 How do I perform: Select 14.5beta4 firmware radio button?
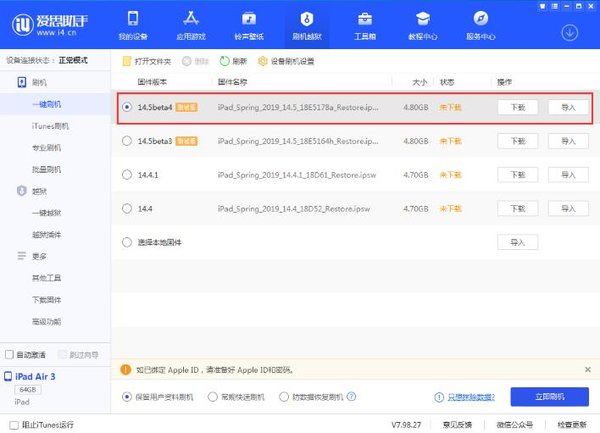[x=127, y=107]
